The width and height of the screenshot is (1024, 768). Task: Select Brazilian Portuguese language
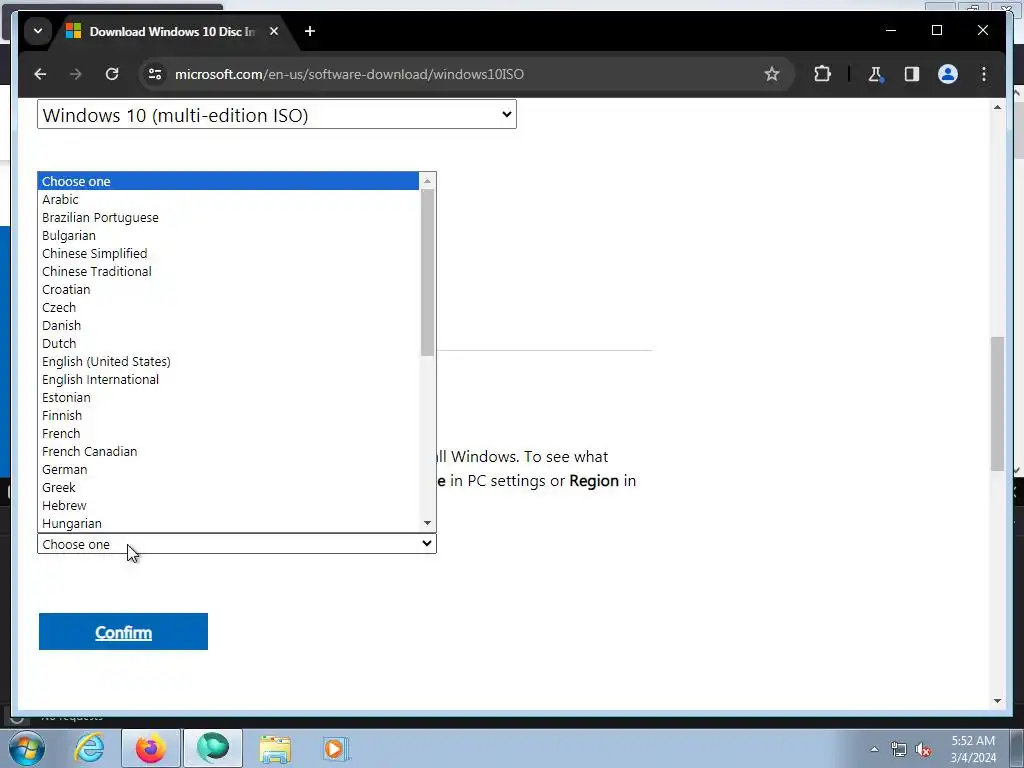(228, 217)
